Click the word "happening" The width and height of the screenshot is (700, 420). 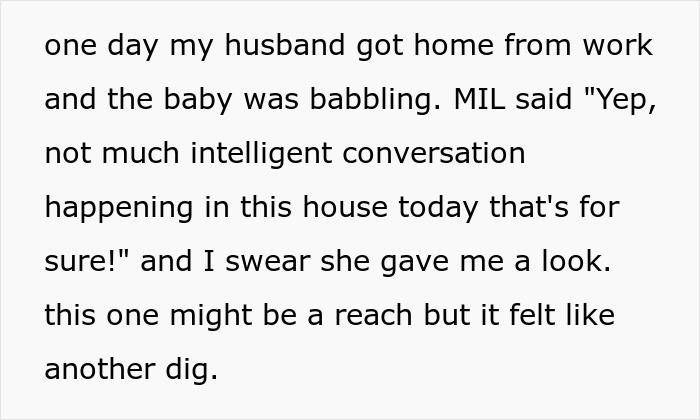coord(118,208)
